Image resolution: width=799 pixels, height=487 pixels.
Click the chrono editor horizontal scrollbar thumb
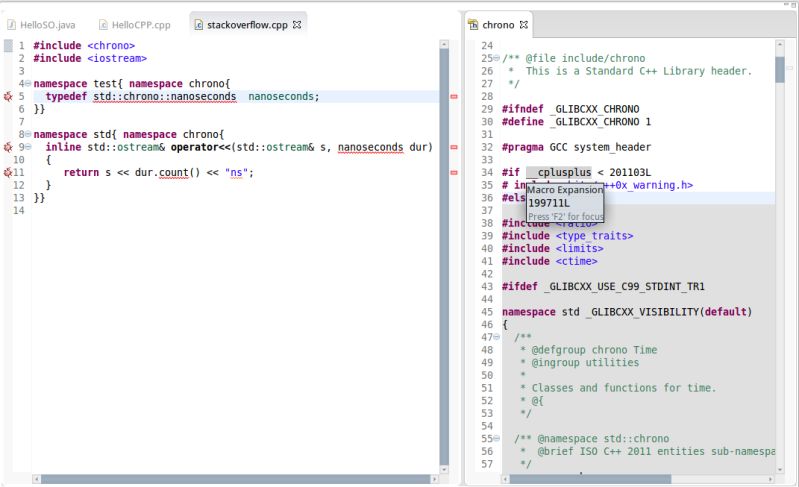pos(590,479)
